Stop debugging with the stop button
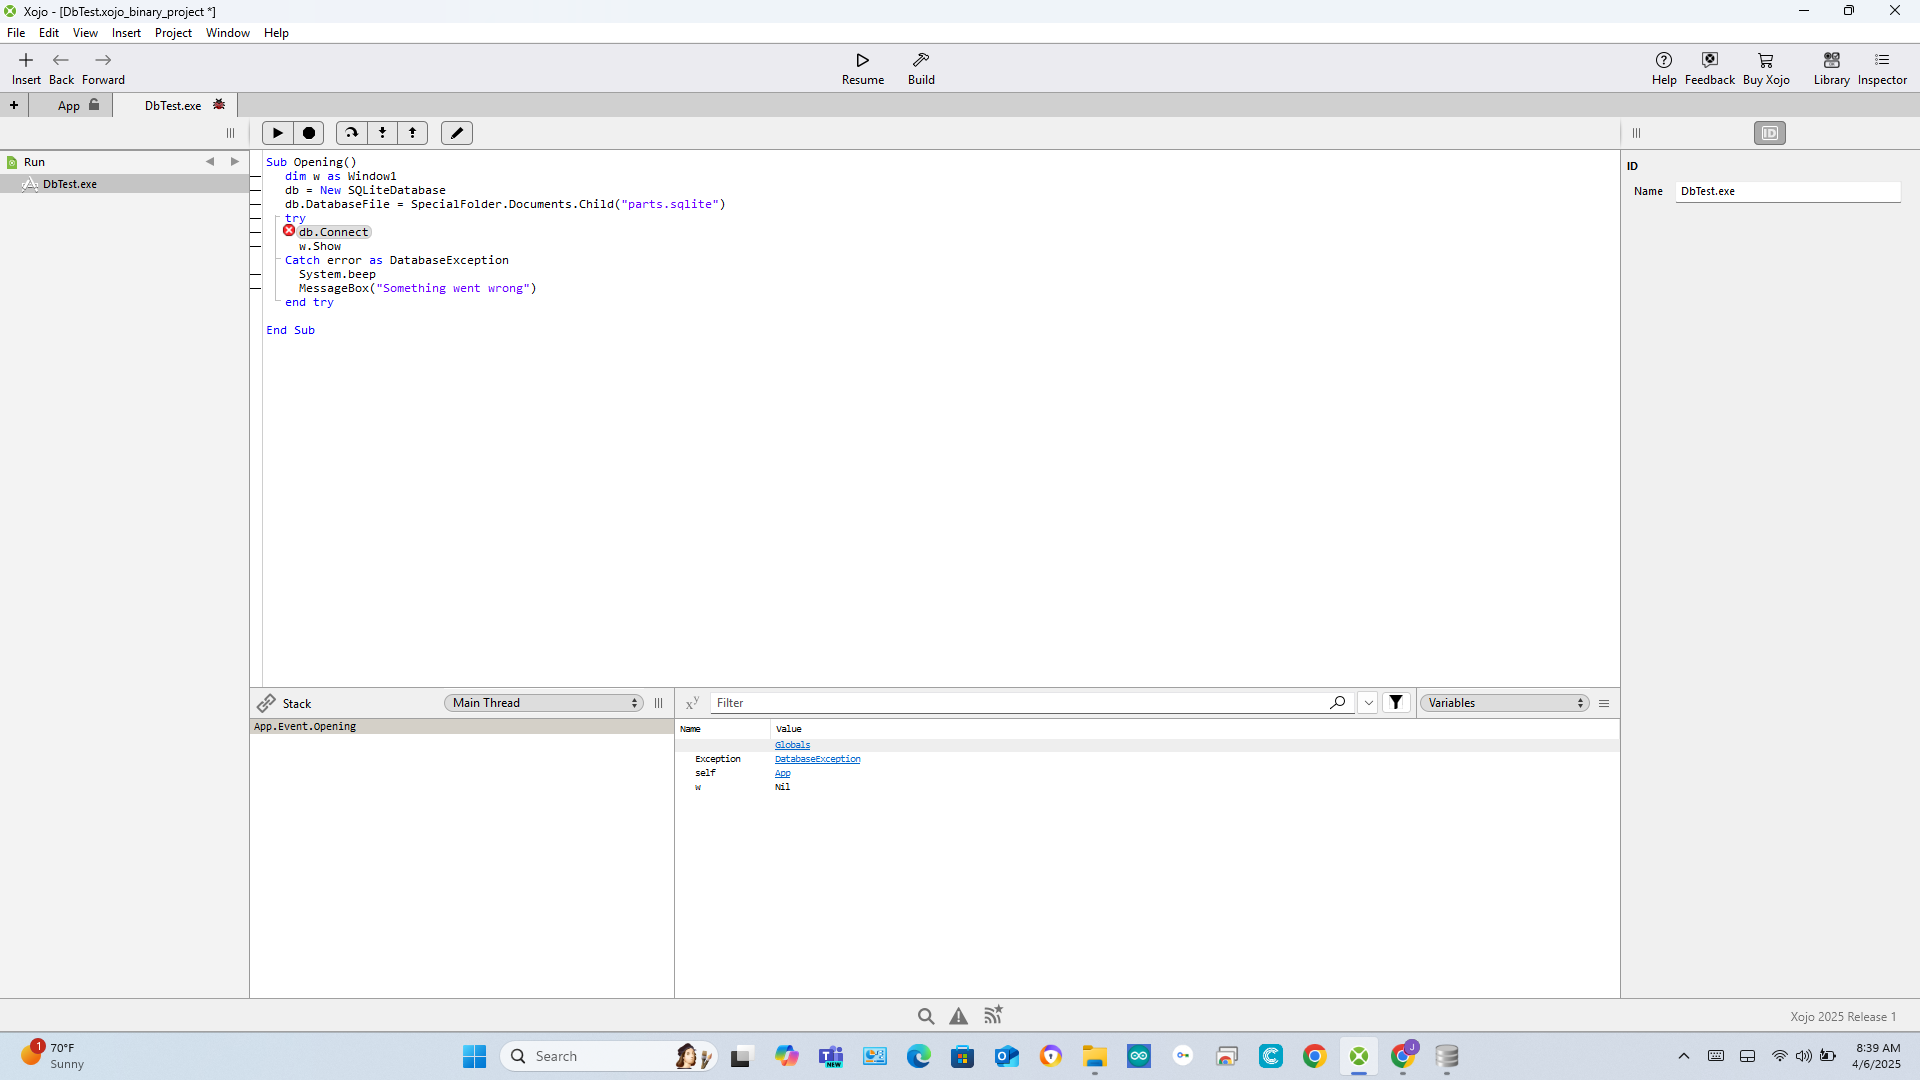Viewport: 1920px width, 1080px height. [309, 133]
